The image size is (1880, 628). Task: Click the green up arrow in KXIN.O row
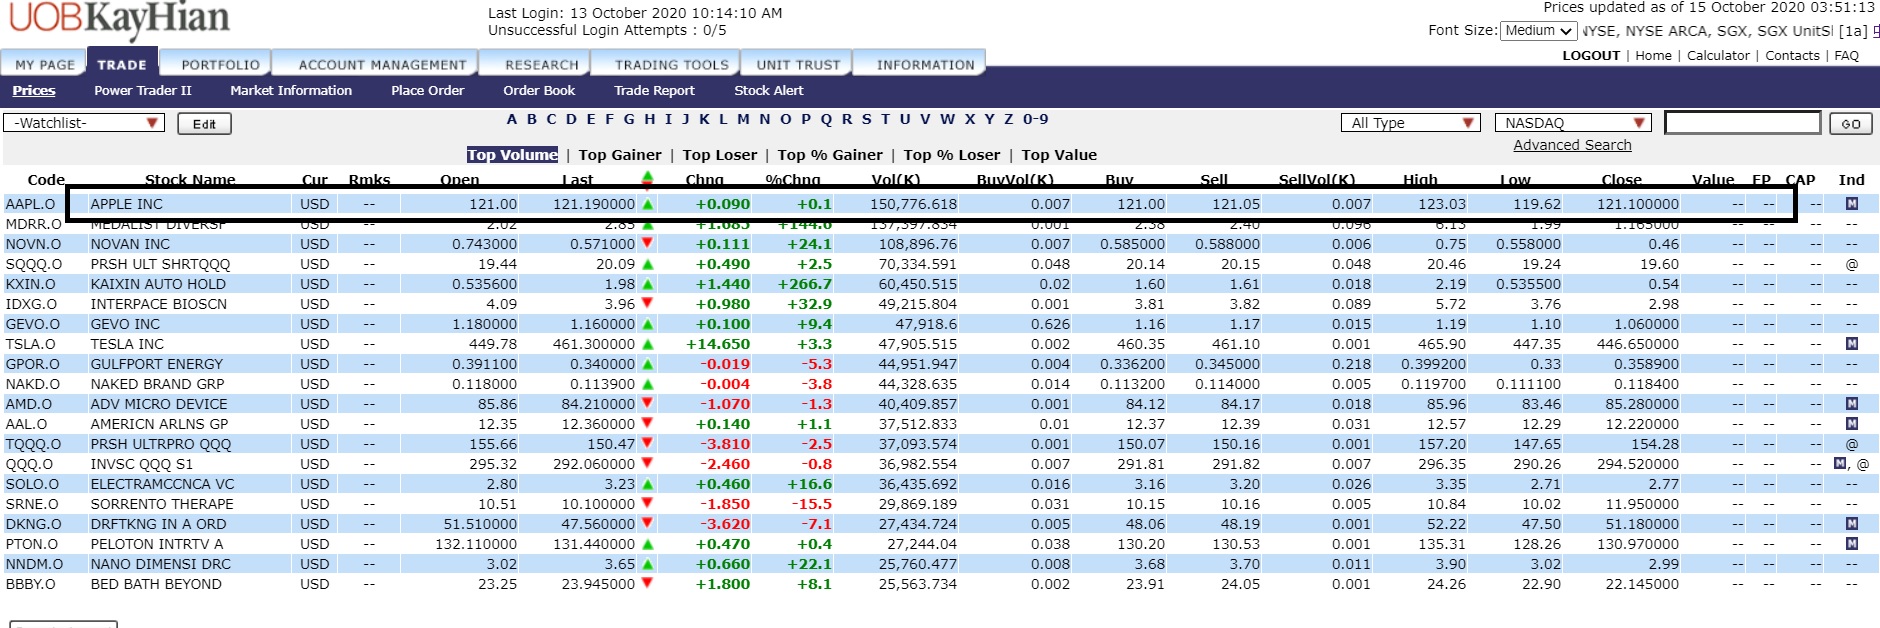coord(648,284)
